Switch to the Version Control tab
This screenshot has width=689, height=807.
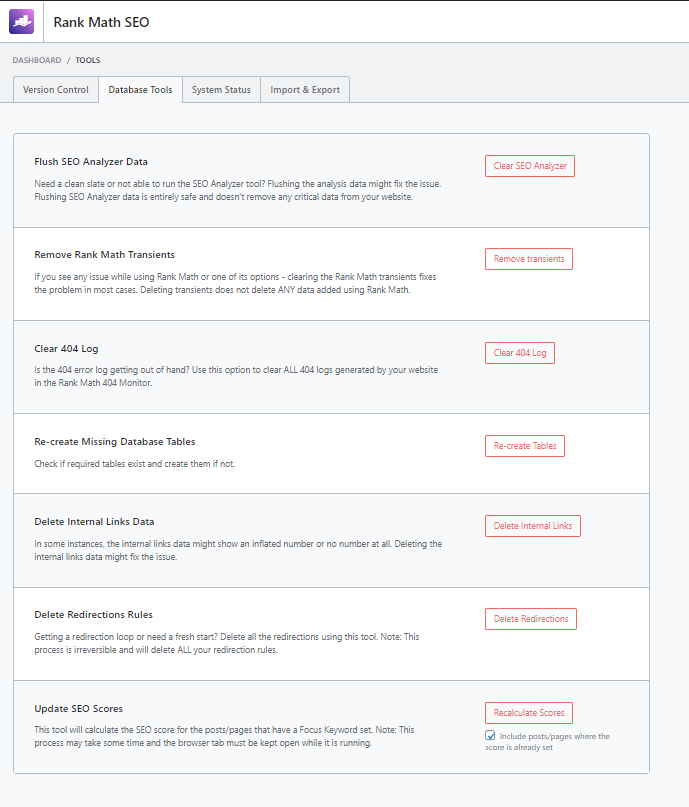(56, 90)
